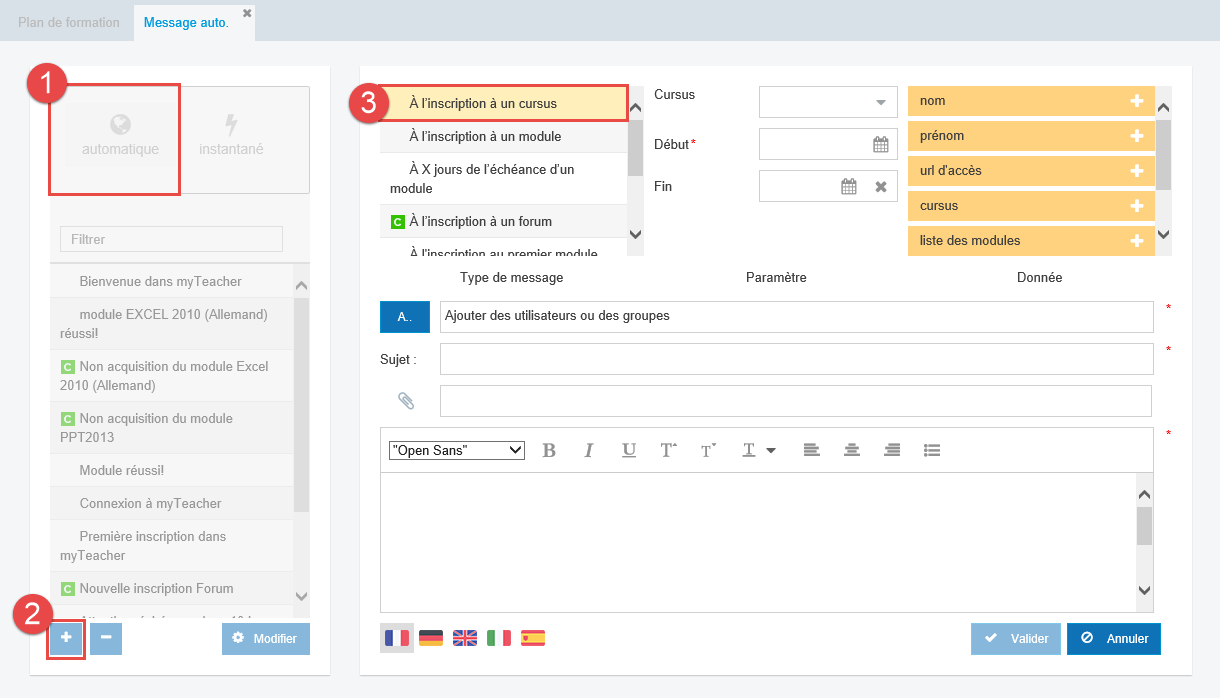Switch to Plan de formation tab

pyautogui.click(x=69, y=22)
